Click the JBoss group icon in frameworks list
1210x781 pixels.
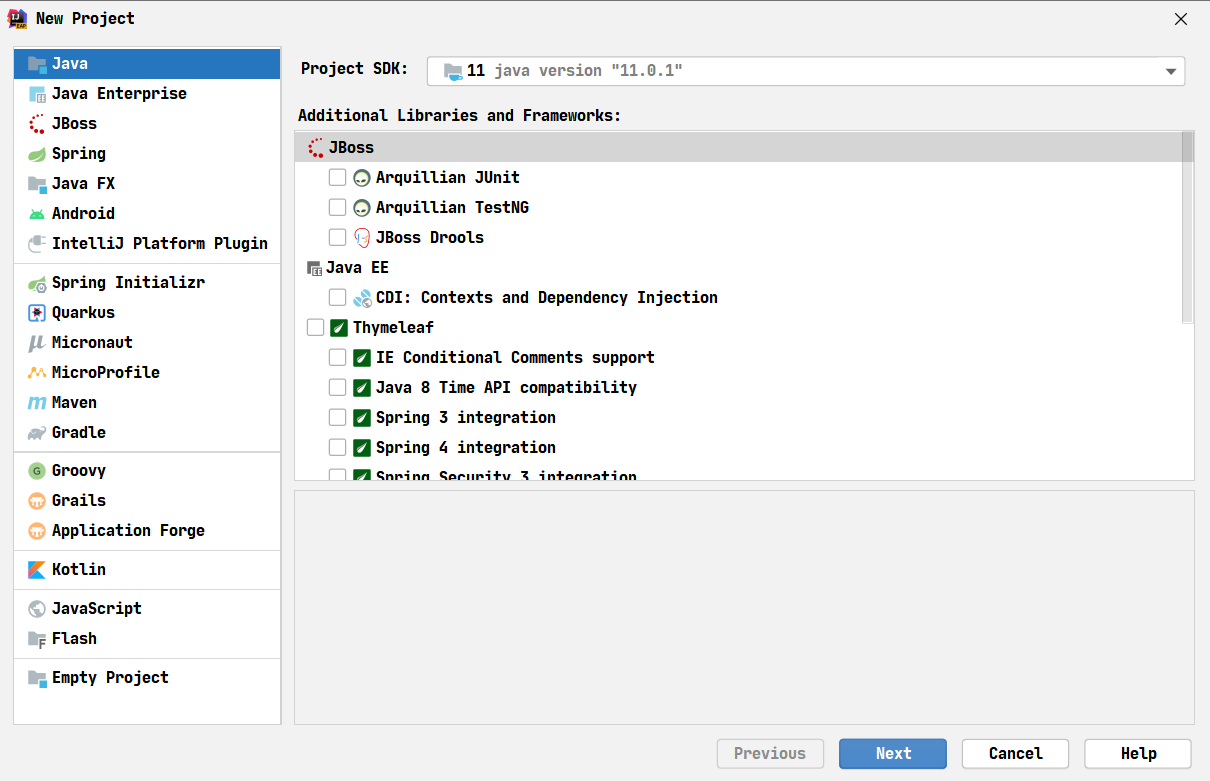point(316,148)
